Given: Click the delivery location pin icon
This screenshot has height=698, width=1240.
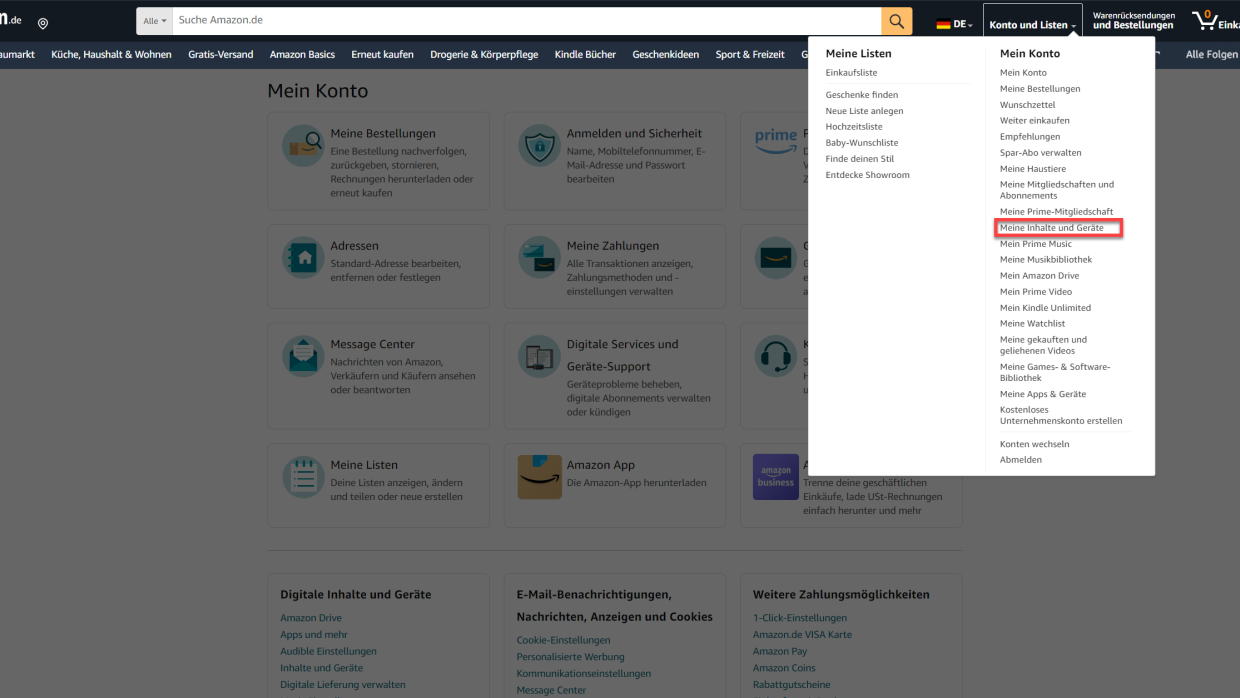Looking at the screenshot, I should tap(43, 23).
